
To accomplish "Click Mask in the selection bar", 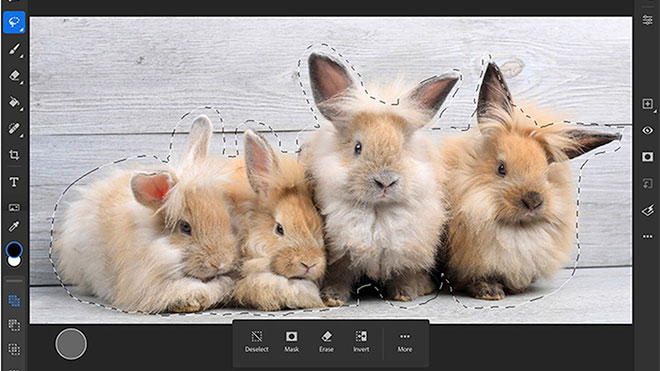I will 291,342.
